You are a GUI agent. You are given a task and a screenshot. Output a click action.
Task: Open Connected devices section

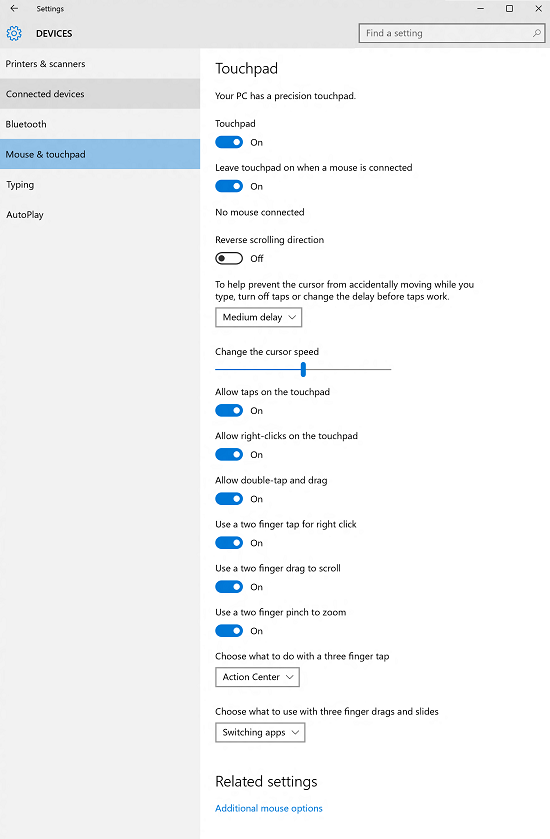click(x=100, y=94)
